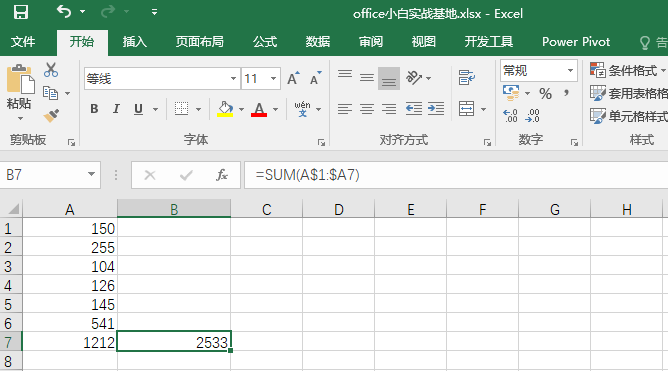Open the 等线 font name dropdown
668x371 pixels.
233,78
